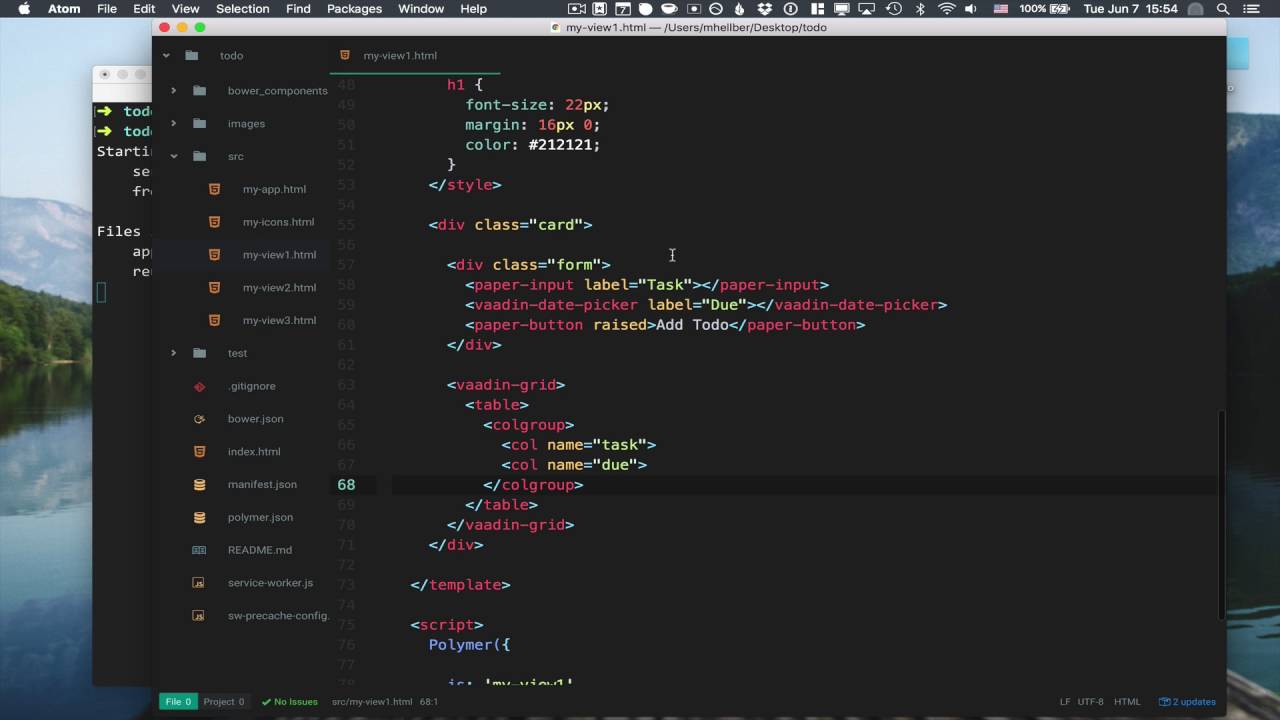Click the bower.json file icon
This screenshot has height=720, width=1280.
[199, 419]
